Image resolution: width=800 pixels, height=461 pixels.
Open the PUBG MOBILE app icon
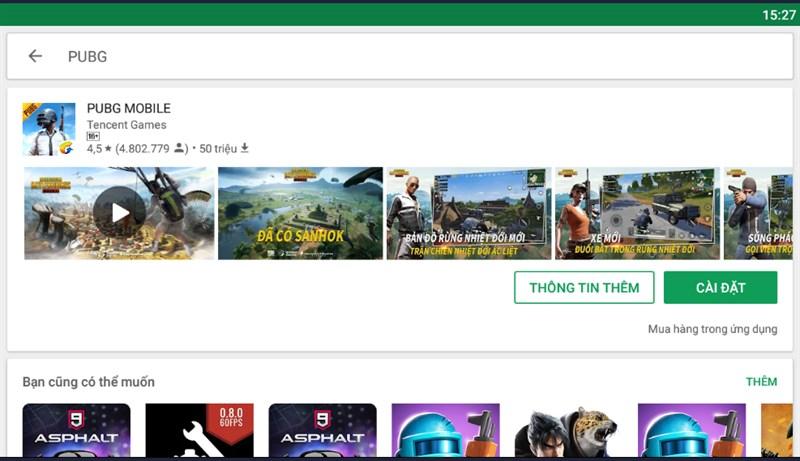click(x=49, y=129)
